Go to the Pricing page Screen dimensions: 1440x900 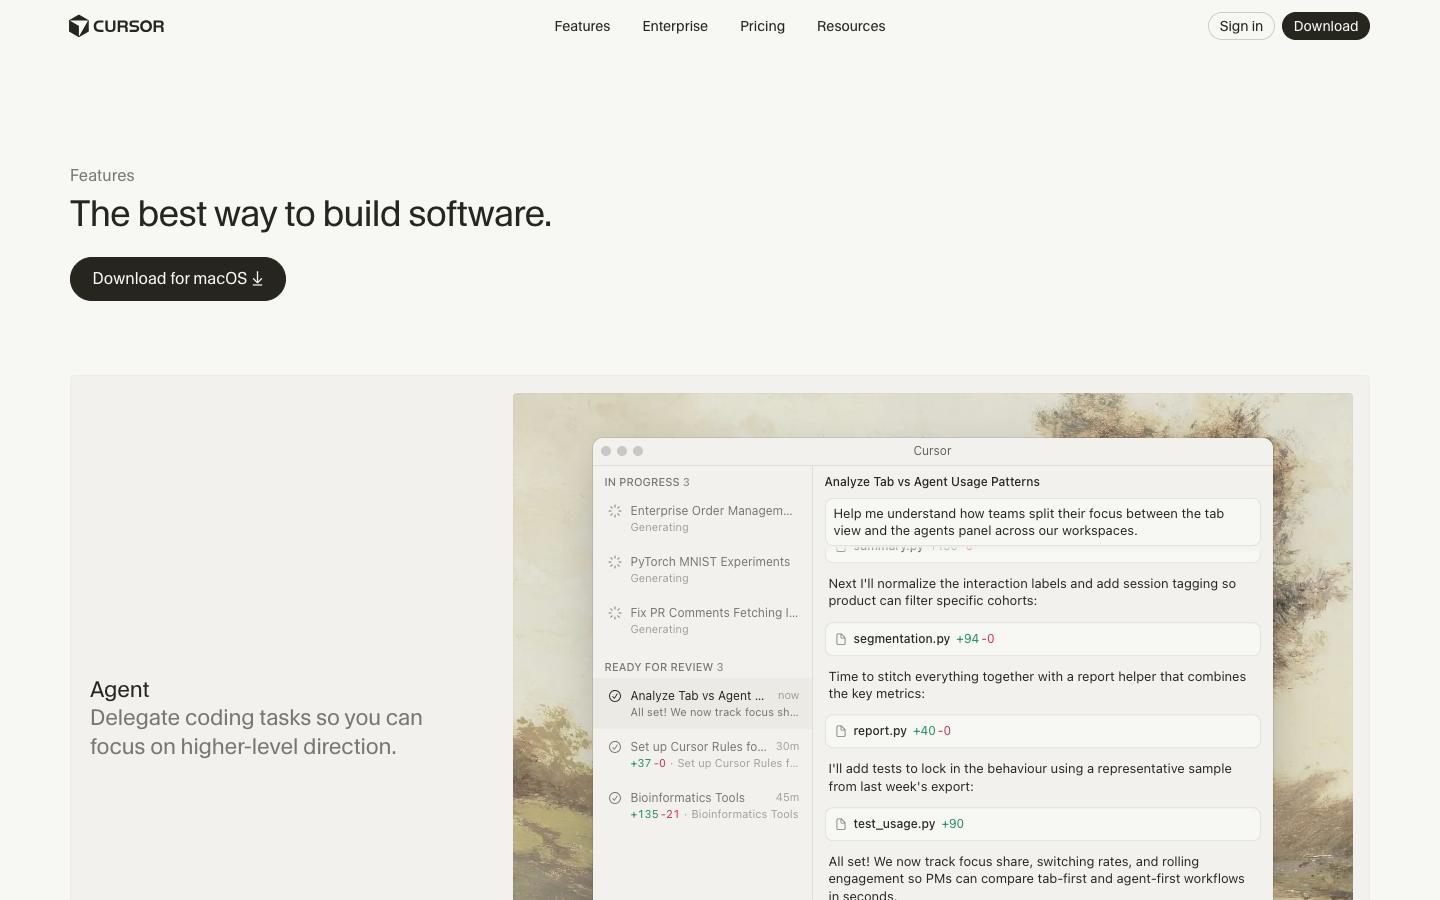(x=762, y=26)
